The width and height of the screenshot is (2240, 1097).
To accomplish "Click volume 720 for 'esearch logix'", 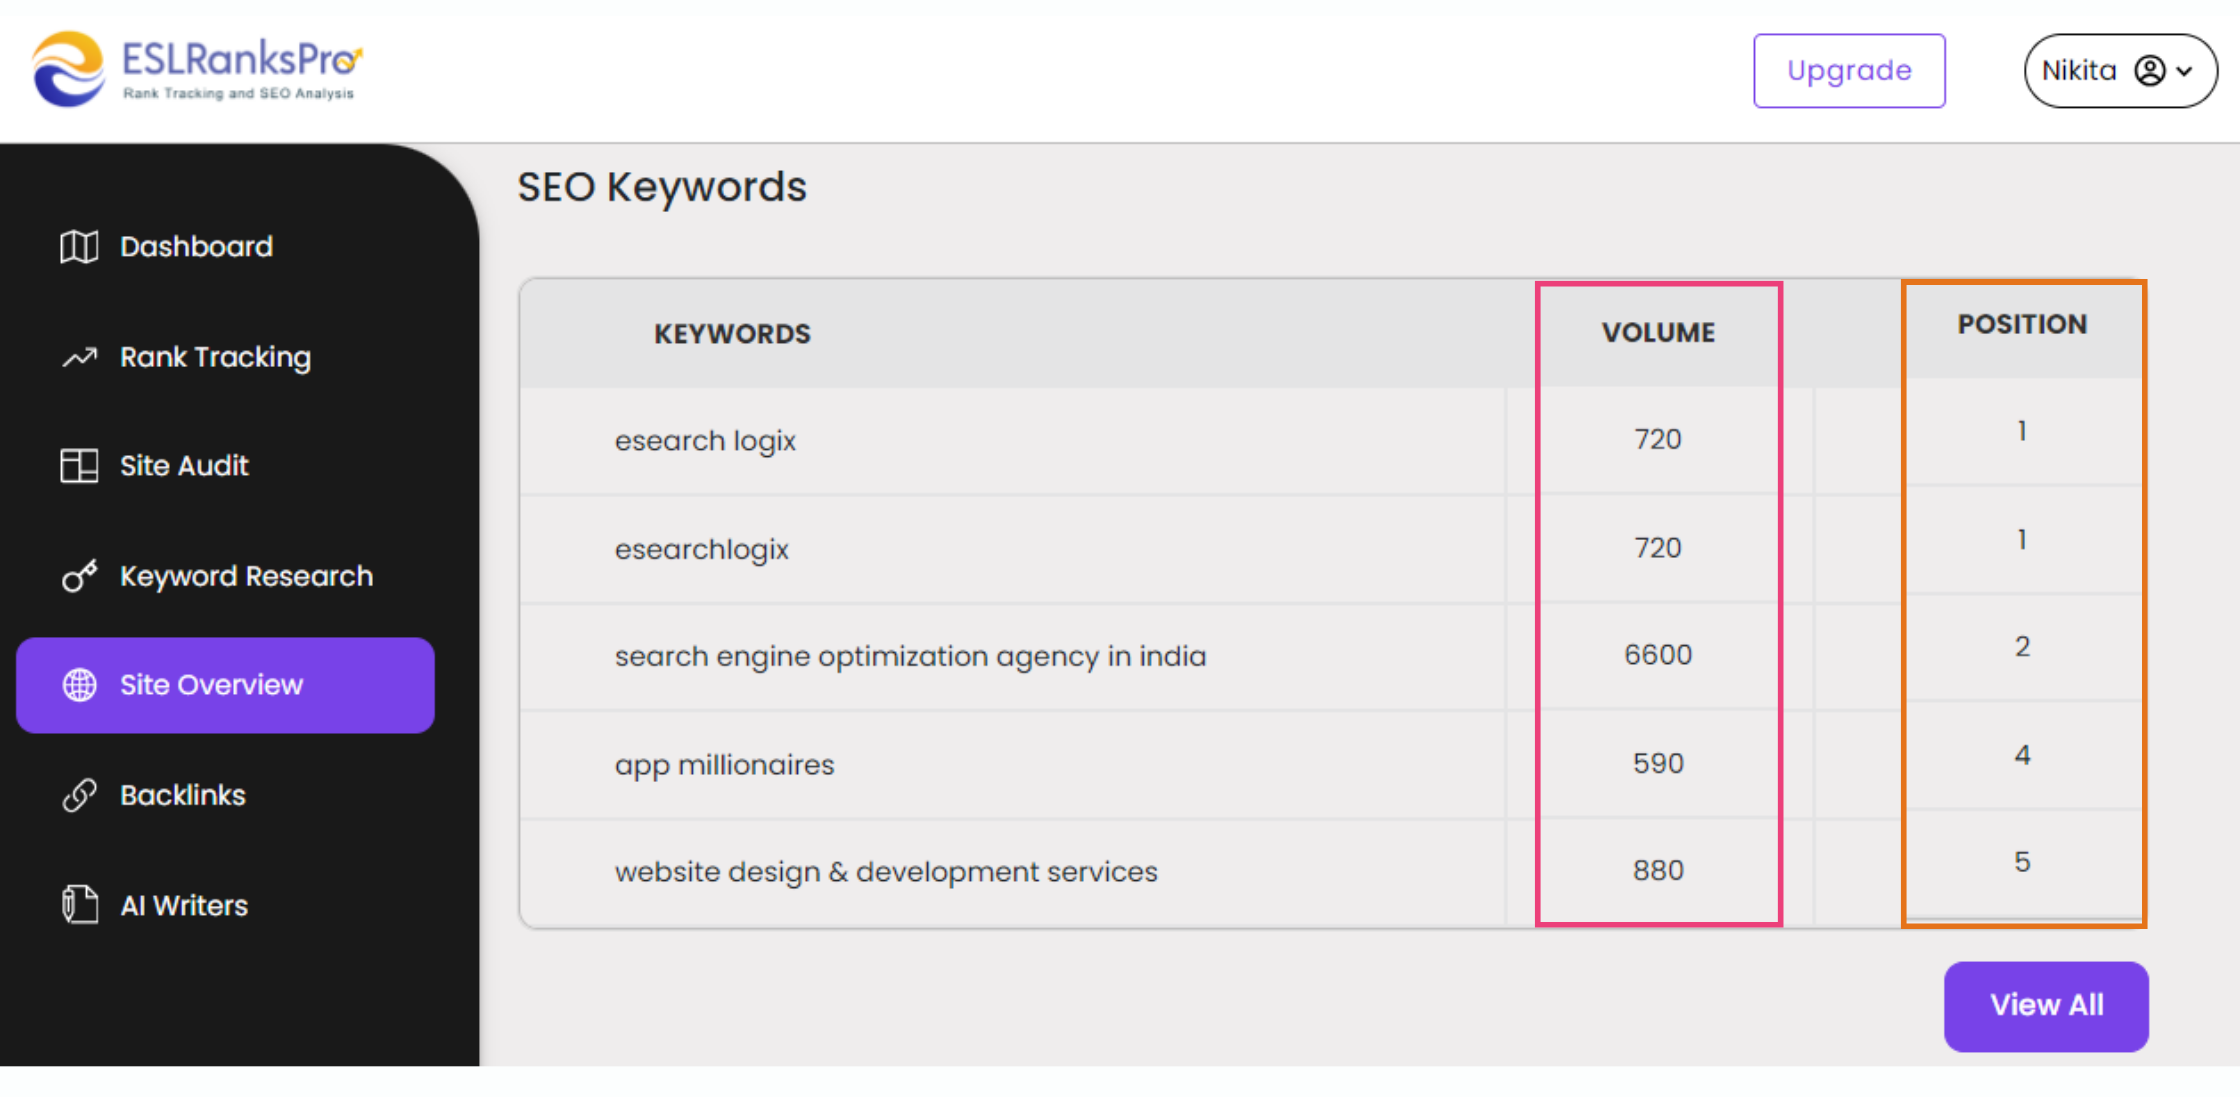I will 1658,439.
